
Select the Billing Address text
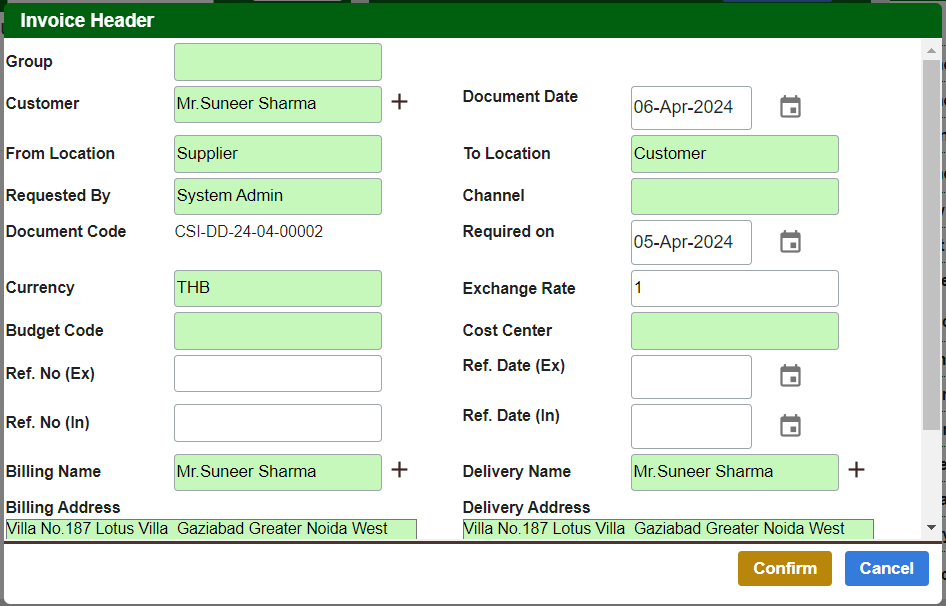pos(211,528)
